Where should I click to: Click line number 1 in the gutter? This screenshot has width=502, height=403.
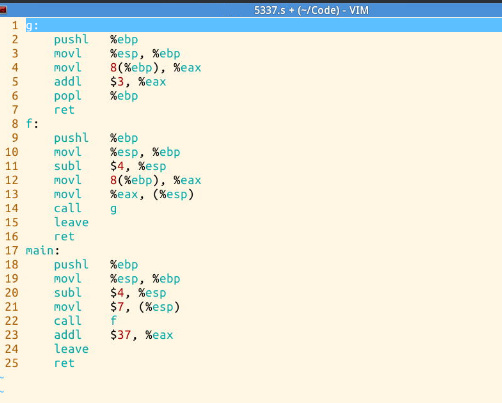(15, 26)
